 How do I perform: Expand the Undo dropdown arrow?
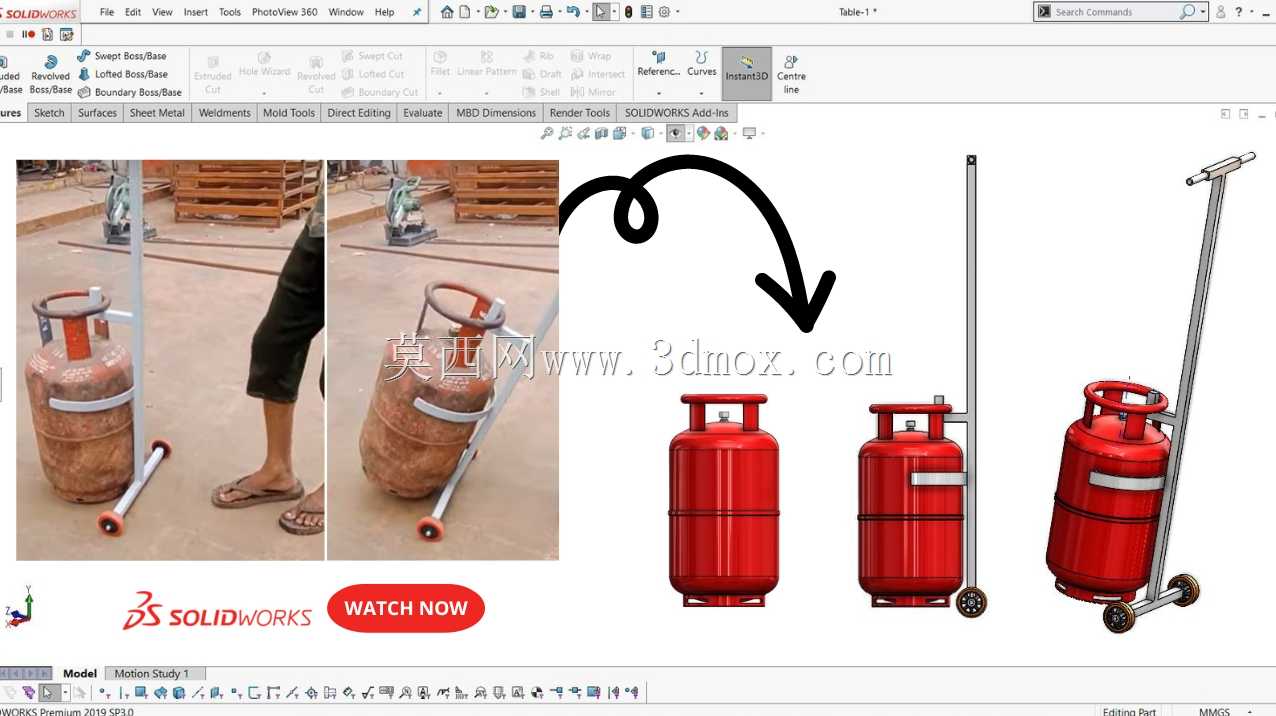(x=585, y=12)
